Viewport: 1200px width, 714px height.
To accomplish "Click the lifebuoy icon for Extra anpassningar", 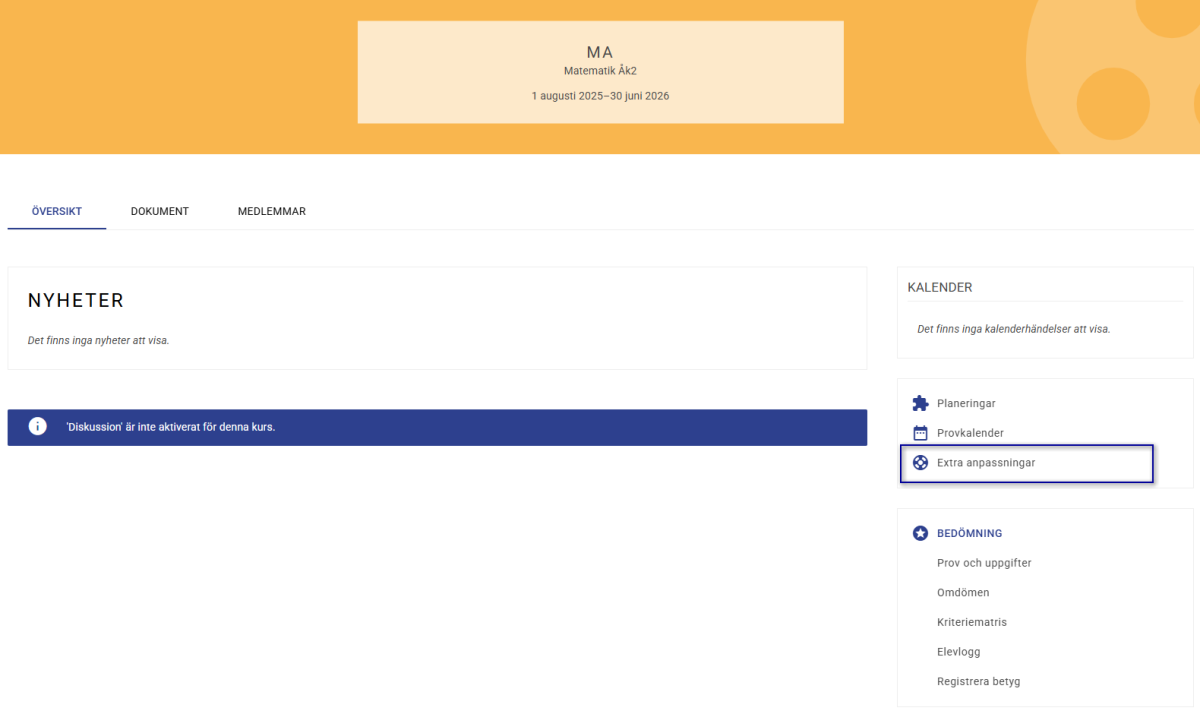I will click(920, 463).
